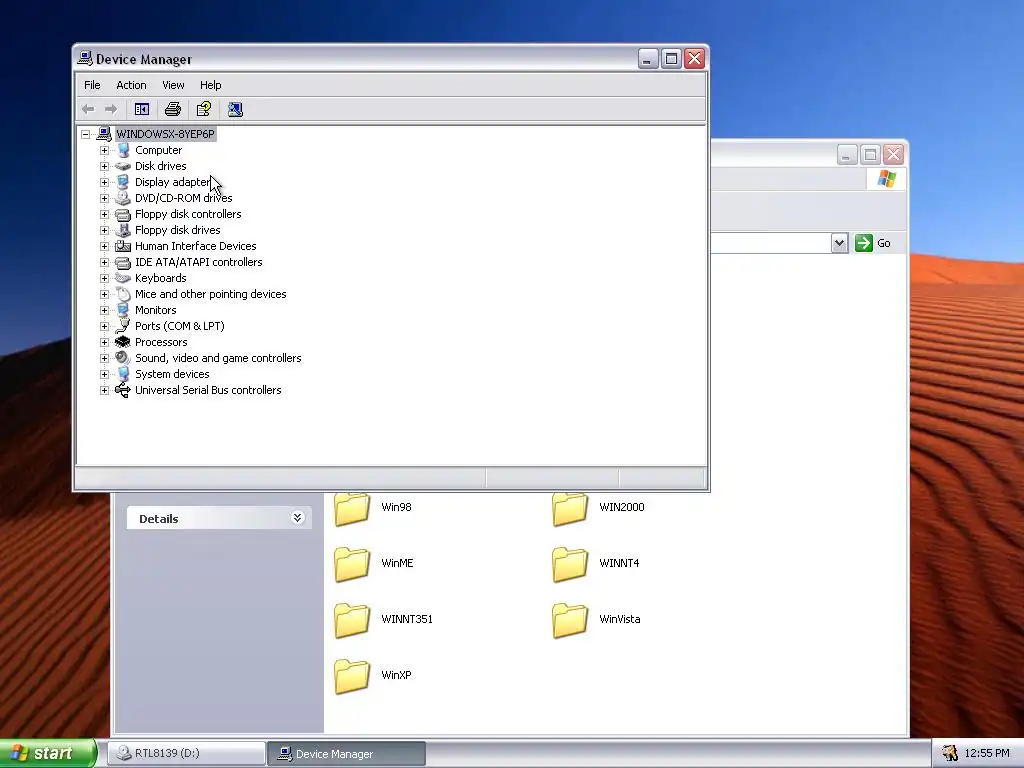
Task: Select the DVD/CD-ROM drives icon
Action: click(x=123, y=198)
